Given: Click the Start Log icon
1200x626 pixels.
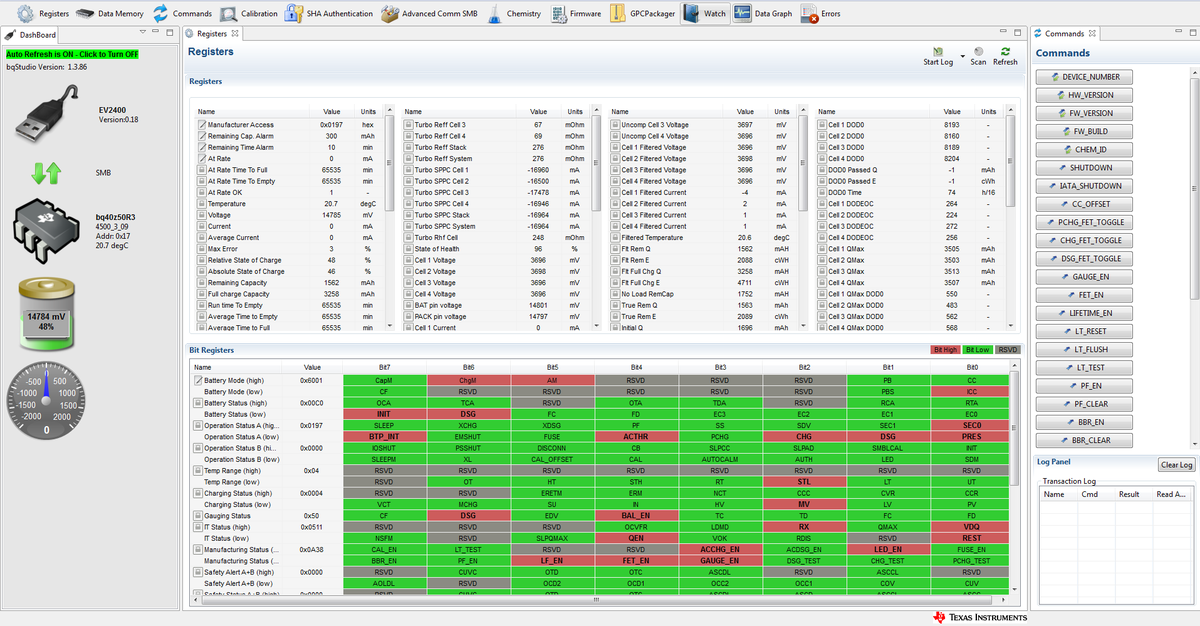Looking at the screenshot, I should click(937, 50).
